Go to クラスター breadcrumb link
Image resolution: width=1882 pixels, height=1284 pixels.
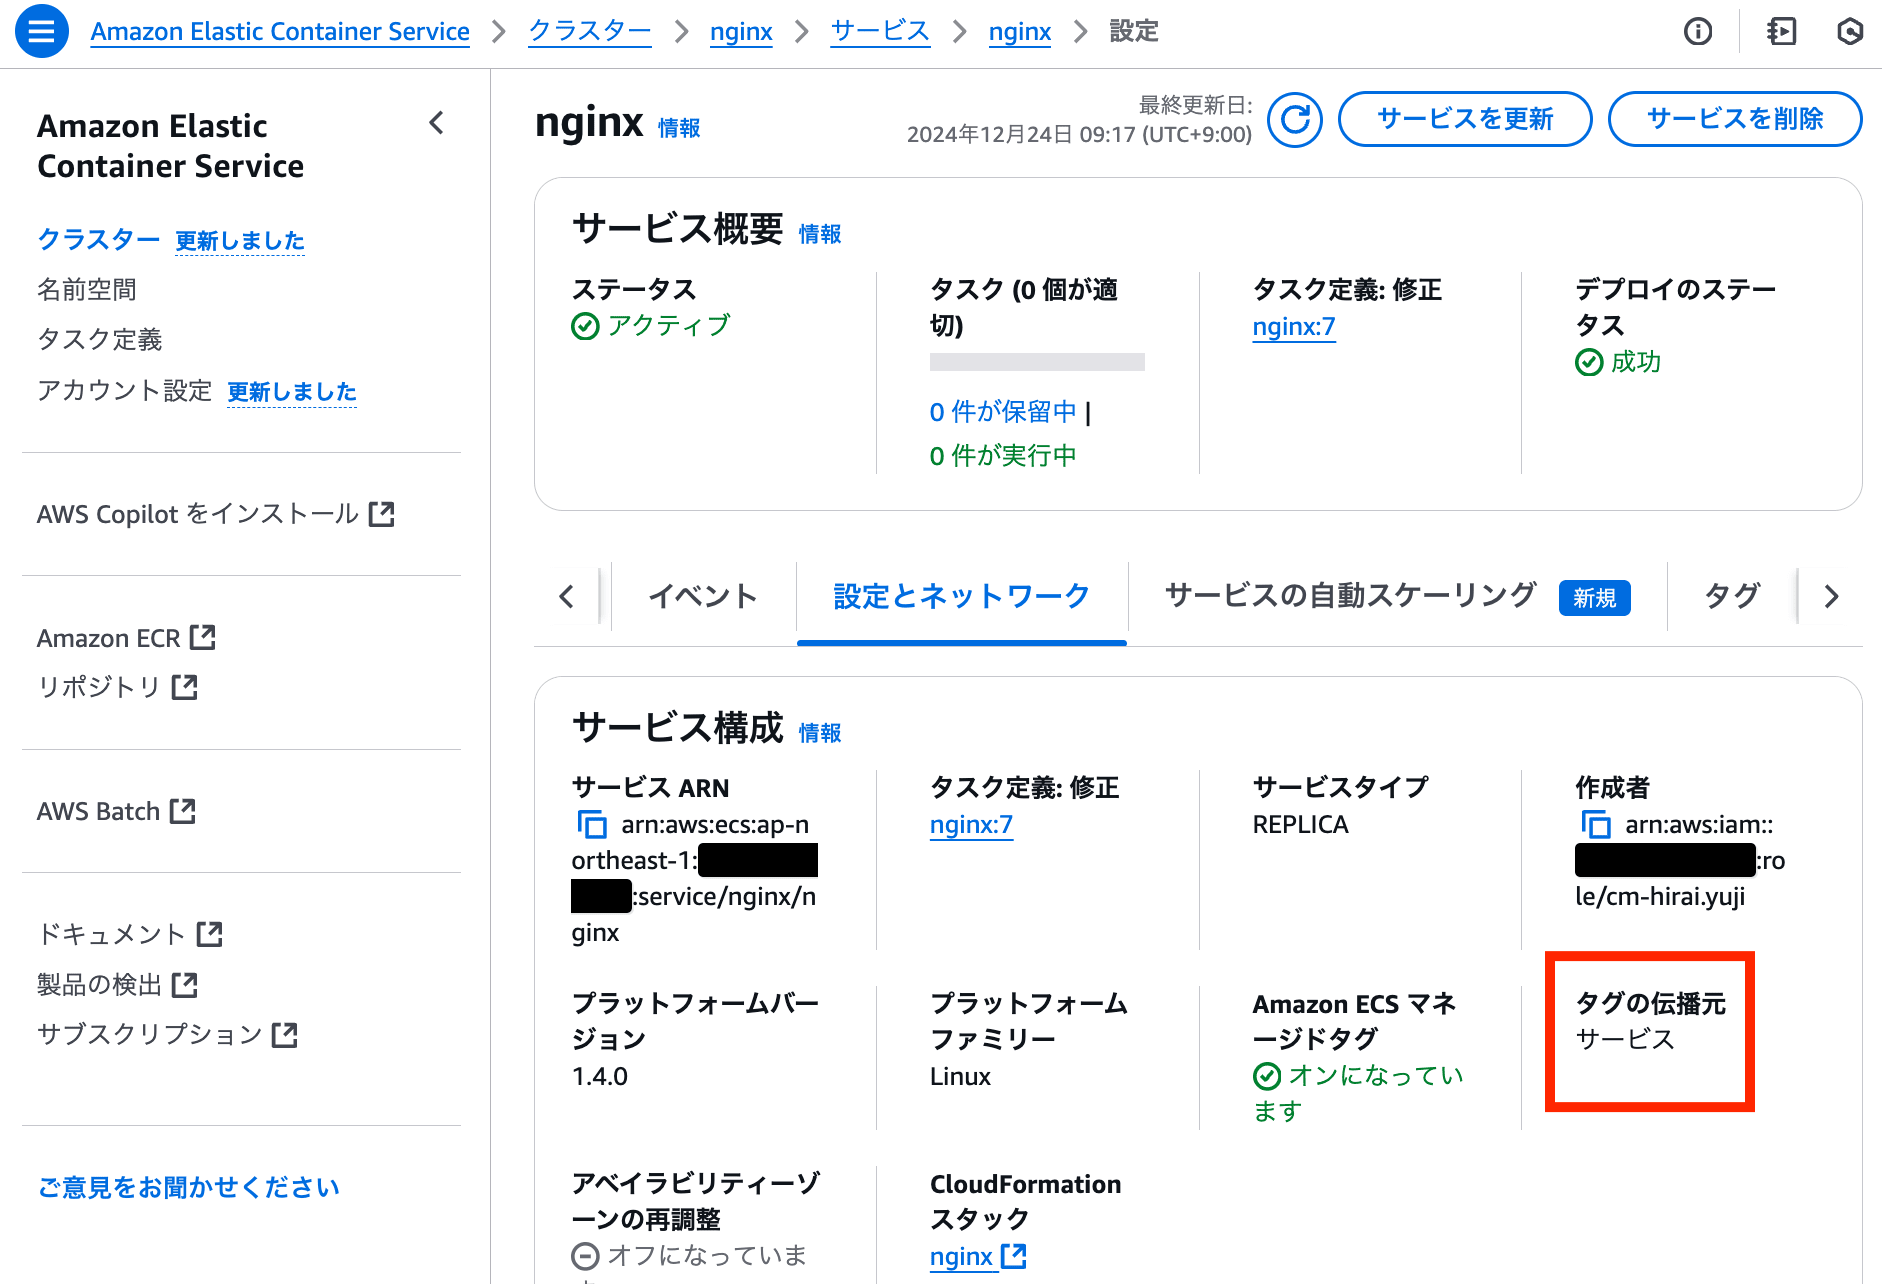point(590,32)
